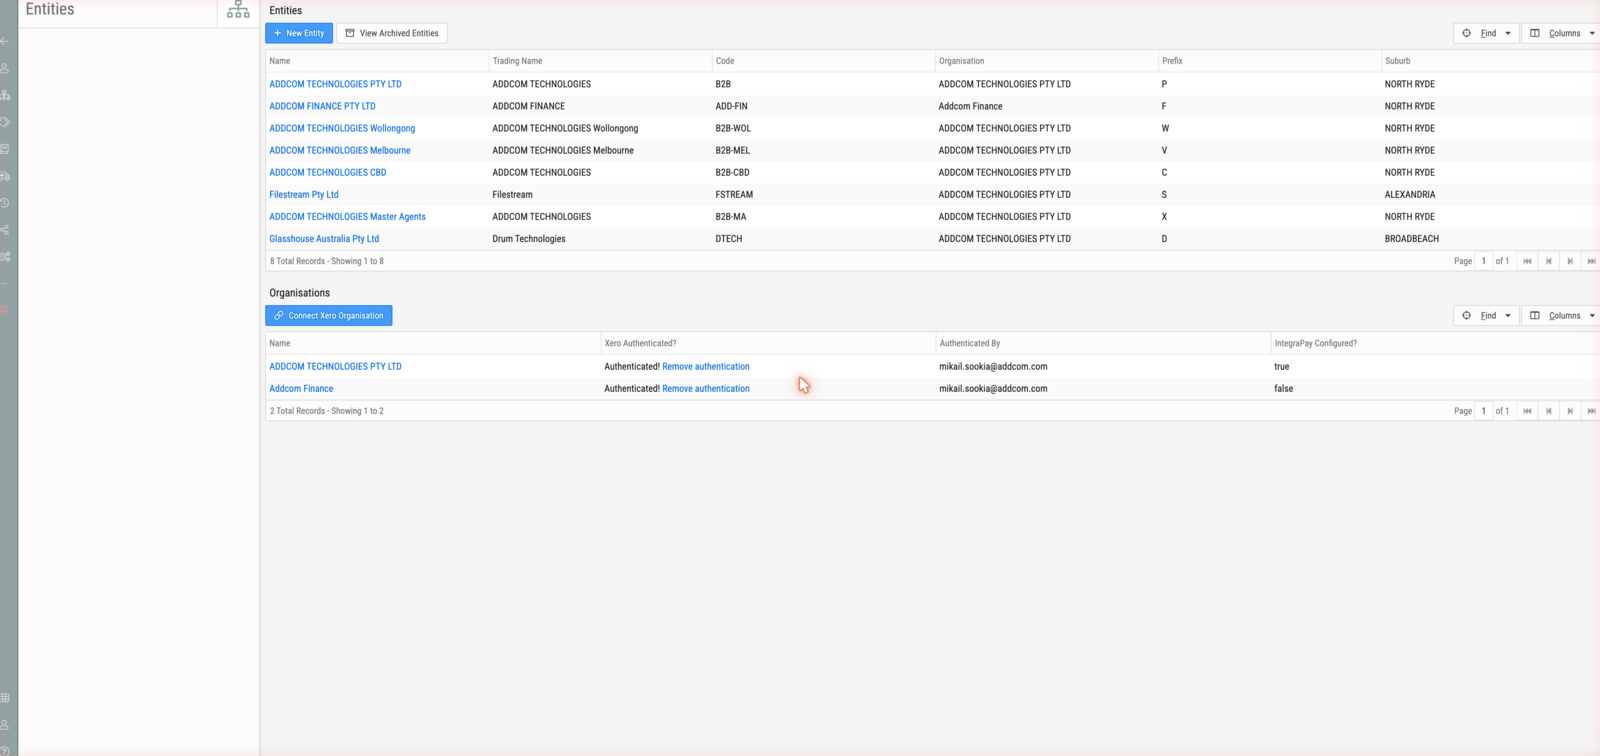Click '8 Total Records - Showing 1 to 8'
1600x756 pixels.
pos(327,261)
